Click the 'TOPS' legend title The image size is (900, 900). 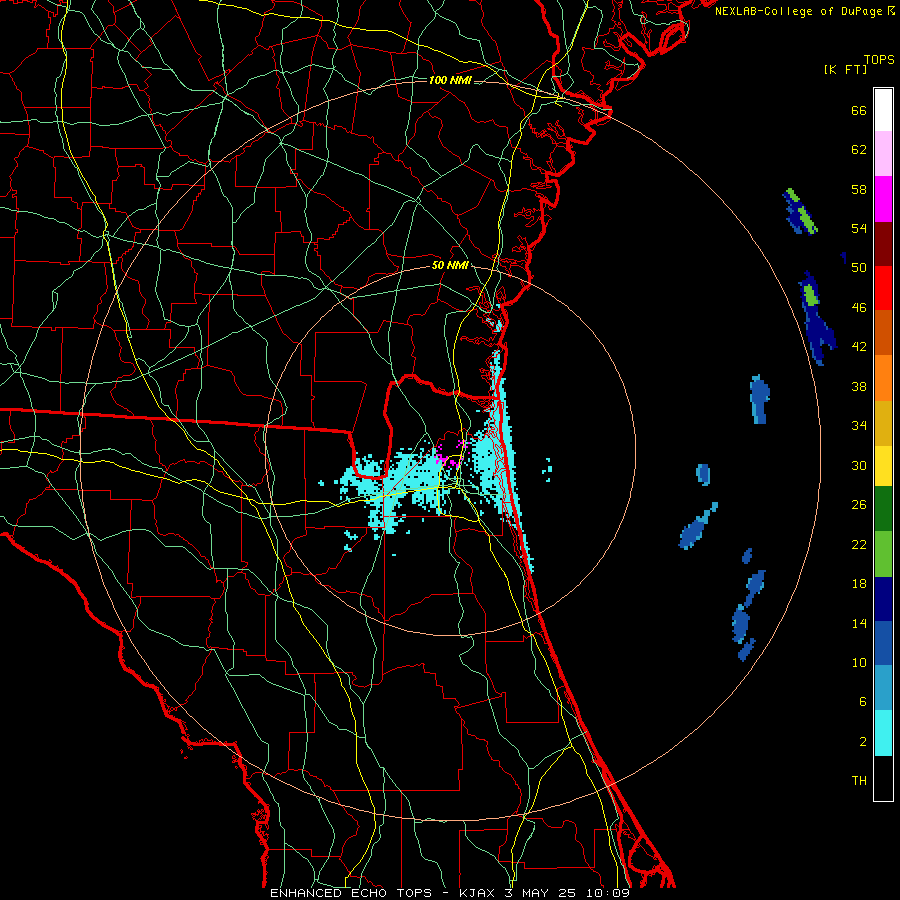click(x=879, y=60)
